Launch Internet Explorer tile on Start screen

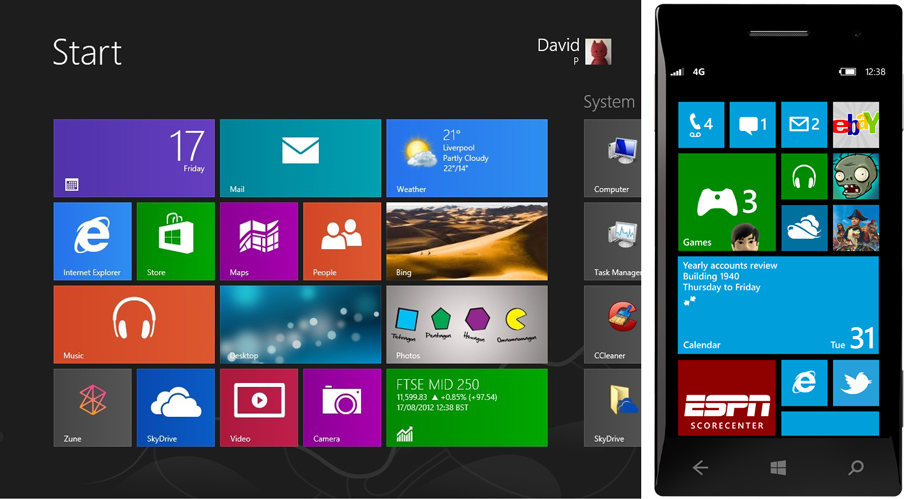[x=93, y=241]
